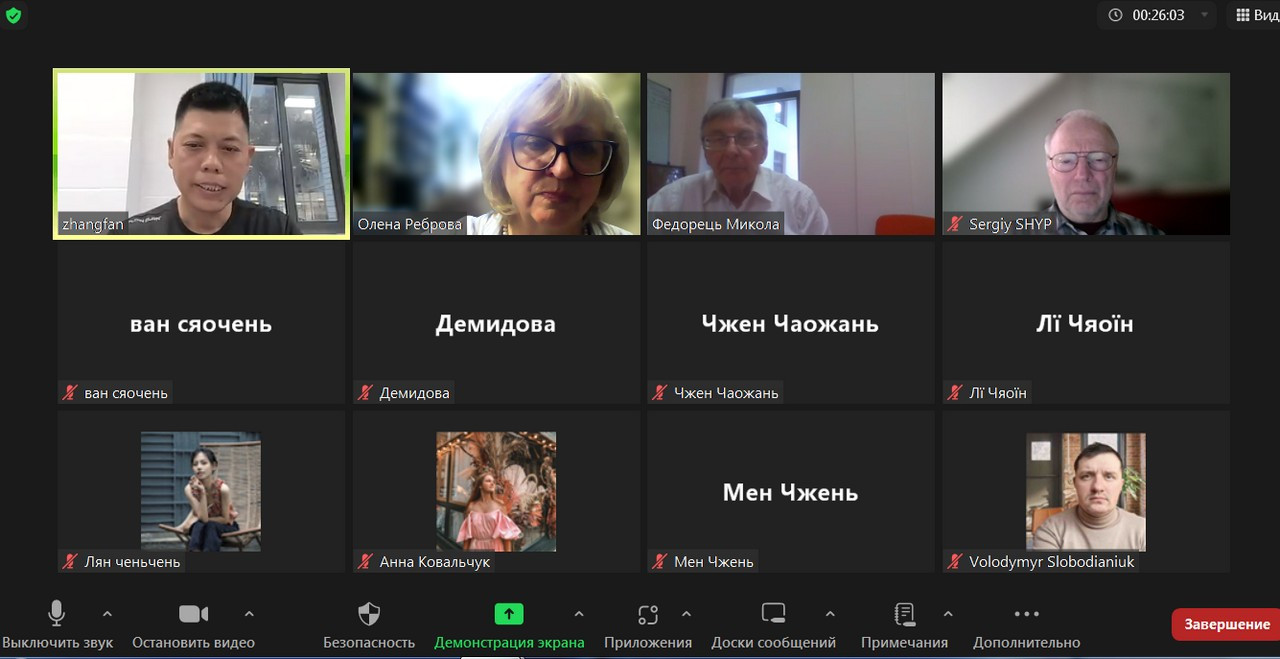Expand the Приложения options arrow
The width and height of the screenshot is (1280, 659).
click(686, 614)
